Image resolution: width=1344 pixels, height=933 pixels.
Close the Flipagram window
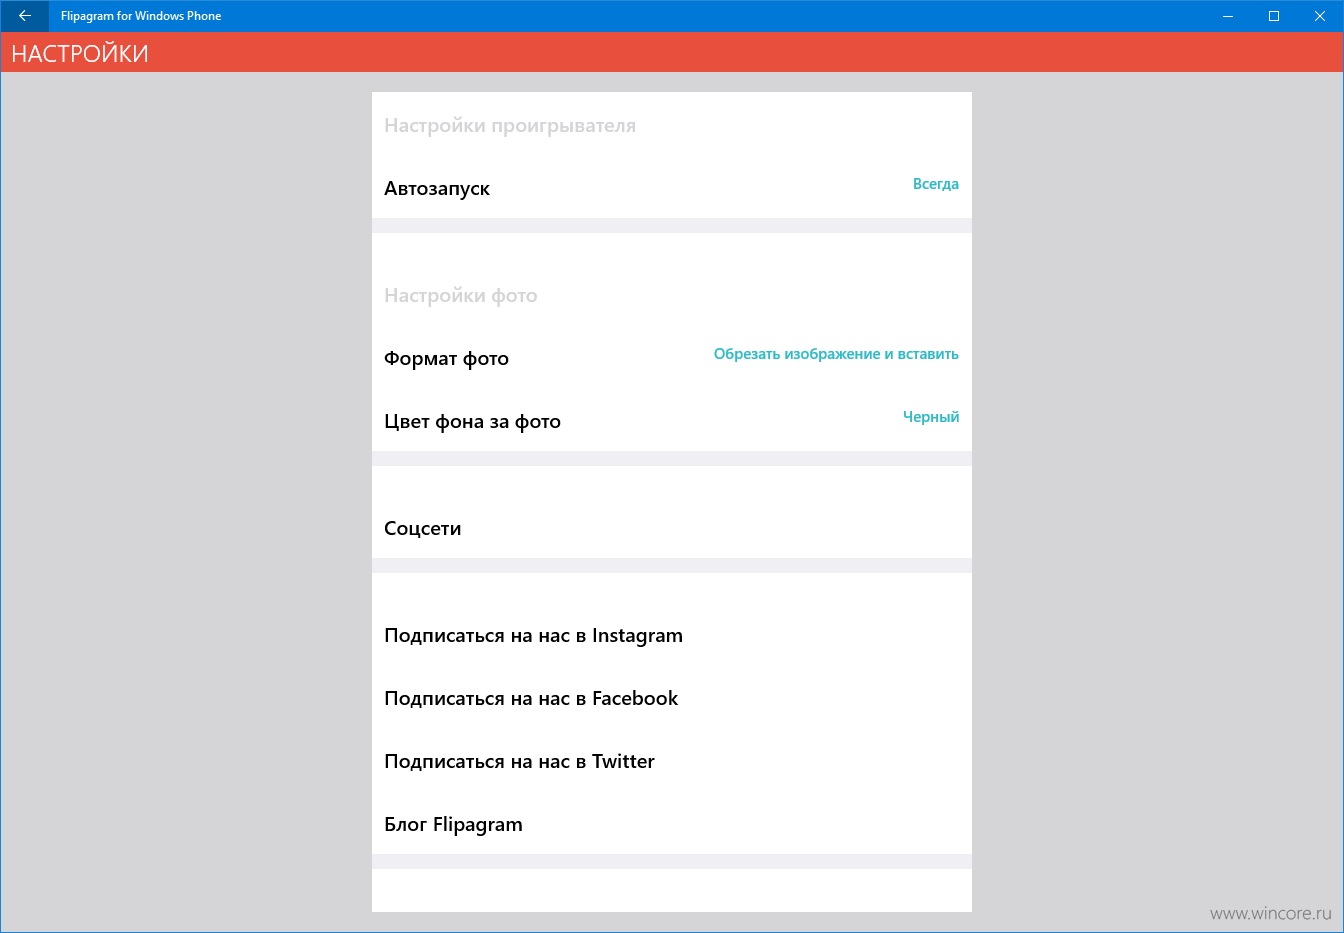coord(1320,16)
